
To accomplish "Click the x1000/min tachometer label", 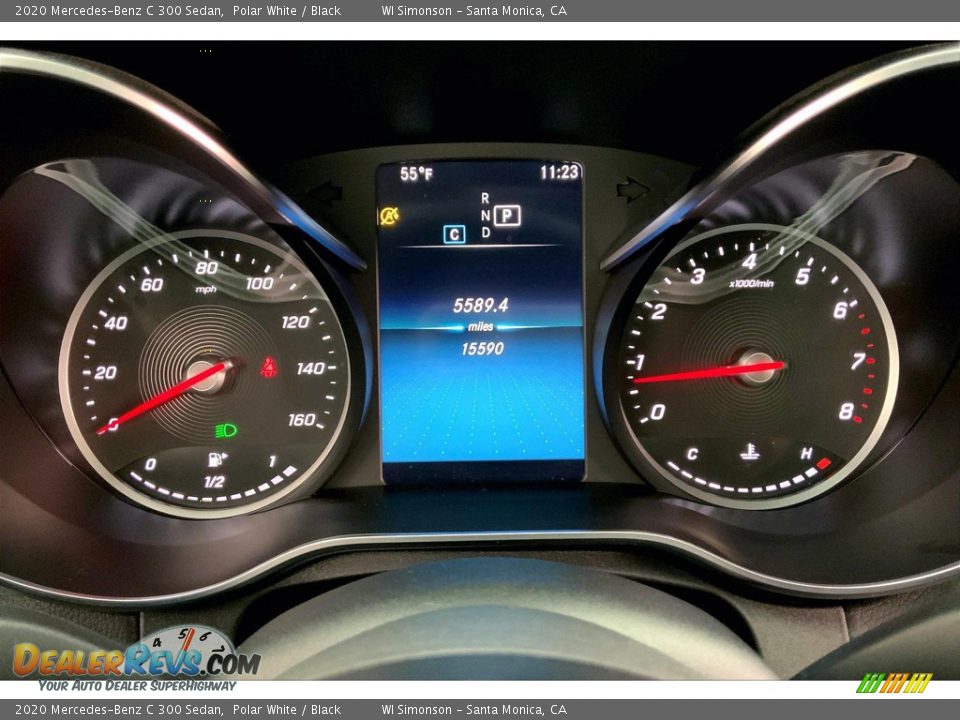I will click(751, 283).
